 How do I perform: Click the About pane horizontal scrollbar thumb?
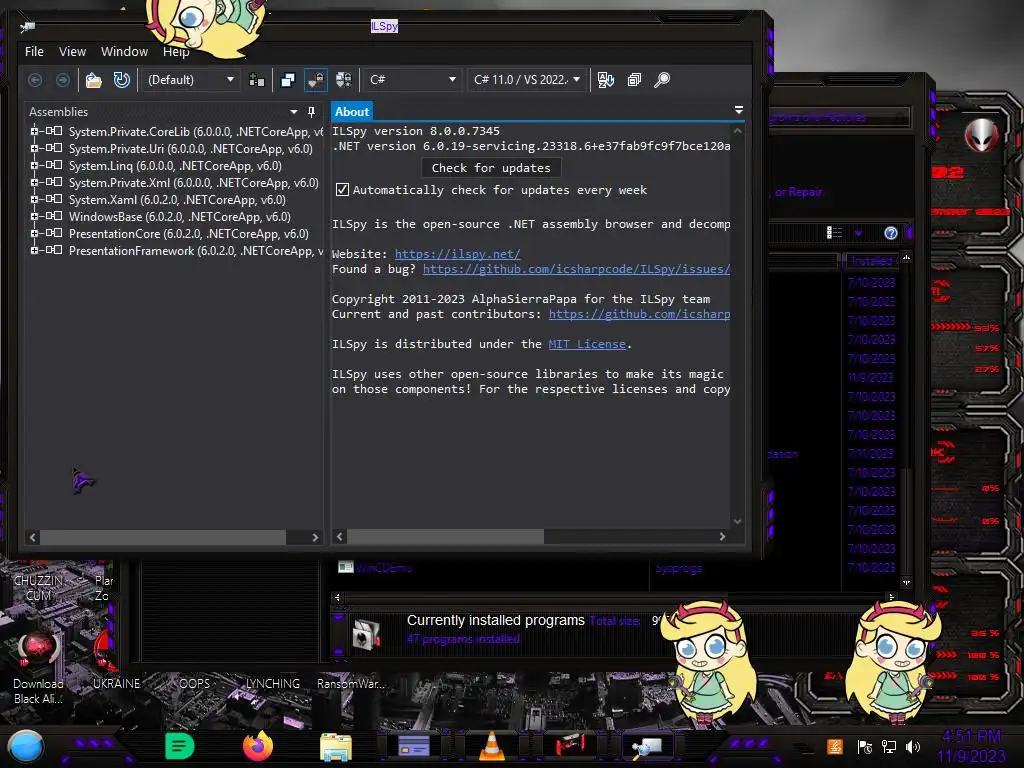[445, 537]
